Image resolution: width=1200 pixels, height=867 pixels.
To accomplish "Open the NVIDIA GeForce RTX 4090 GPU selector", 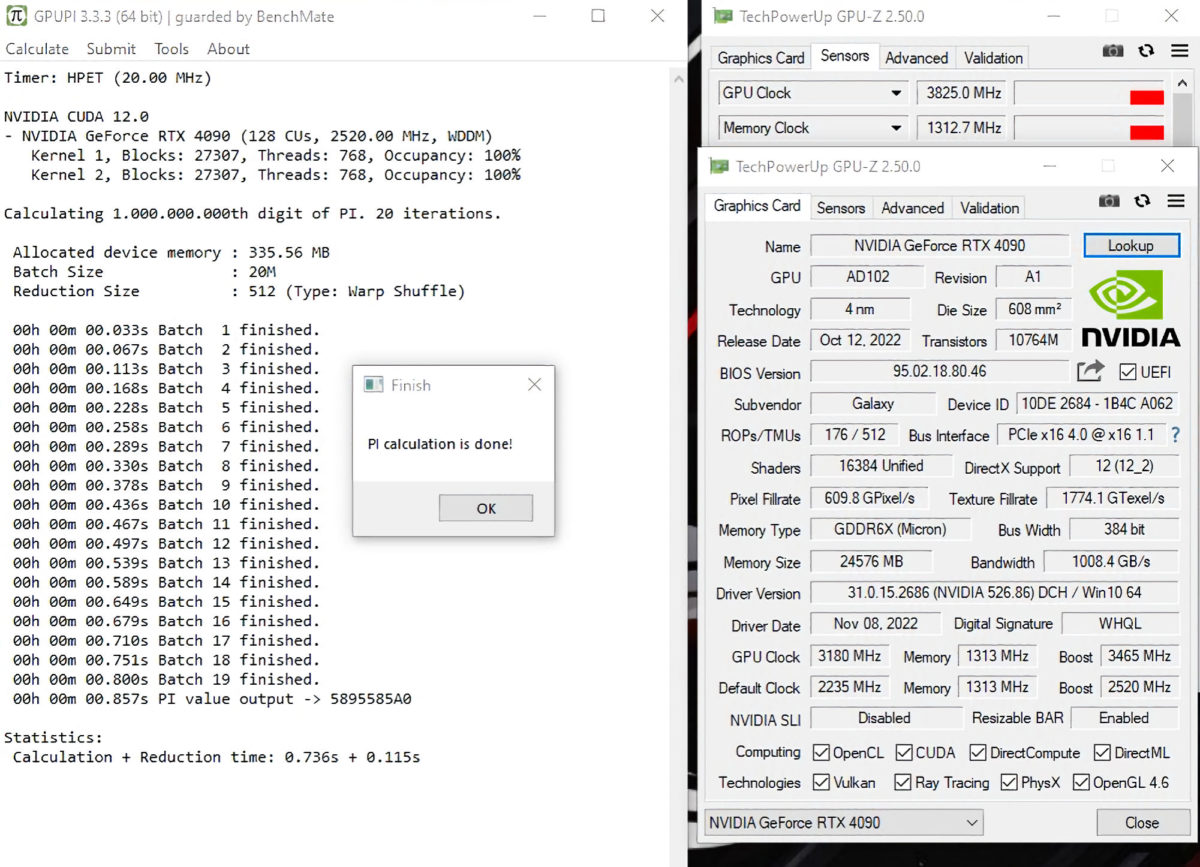I will [843, 822].
